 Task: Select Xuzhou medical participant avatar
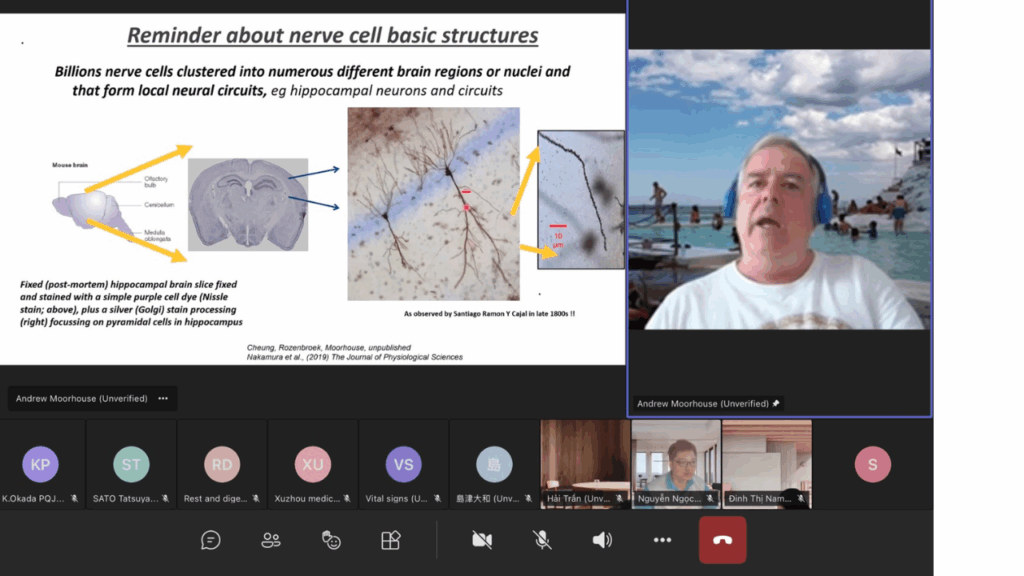[312, 464]
